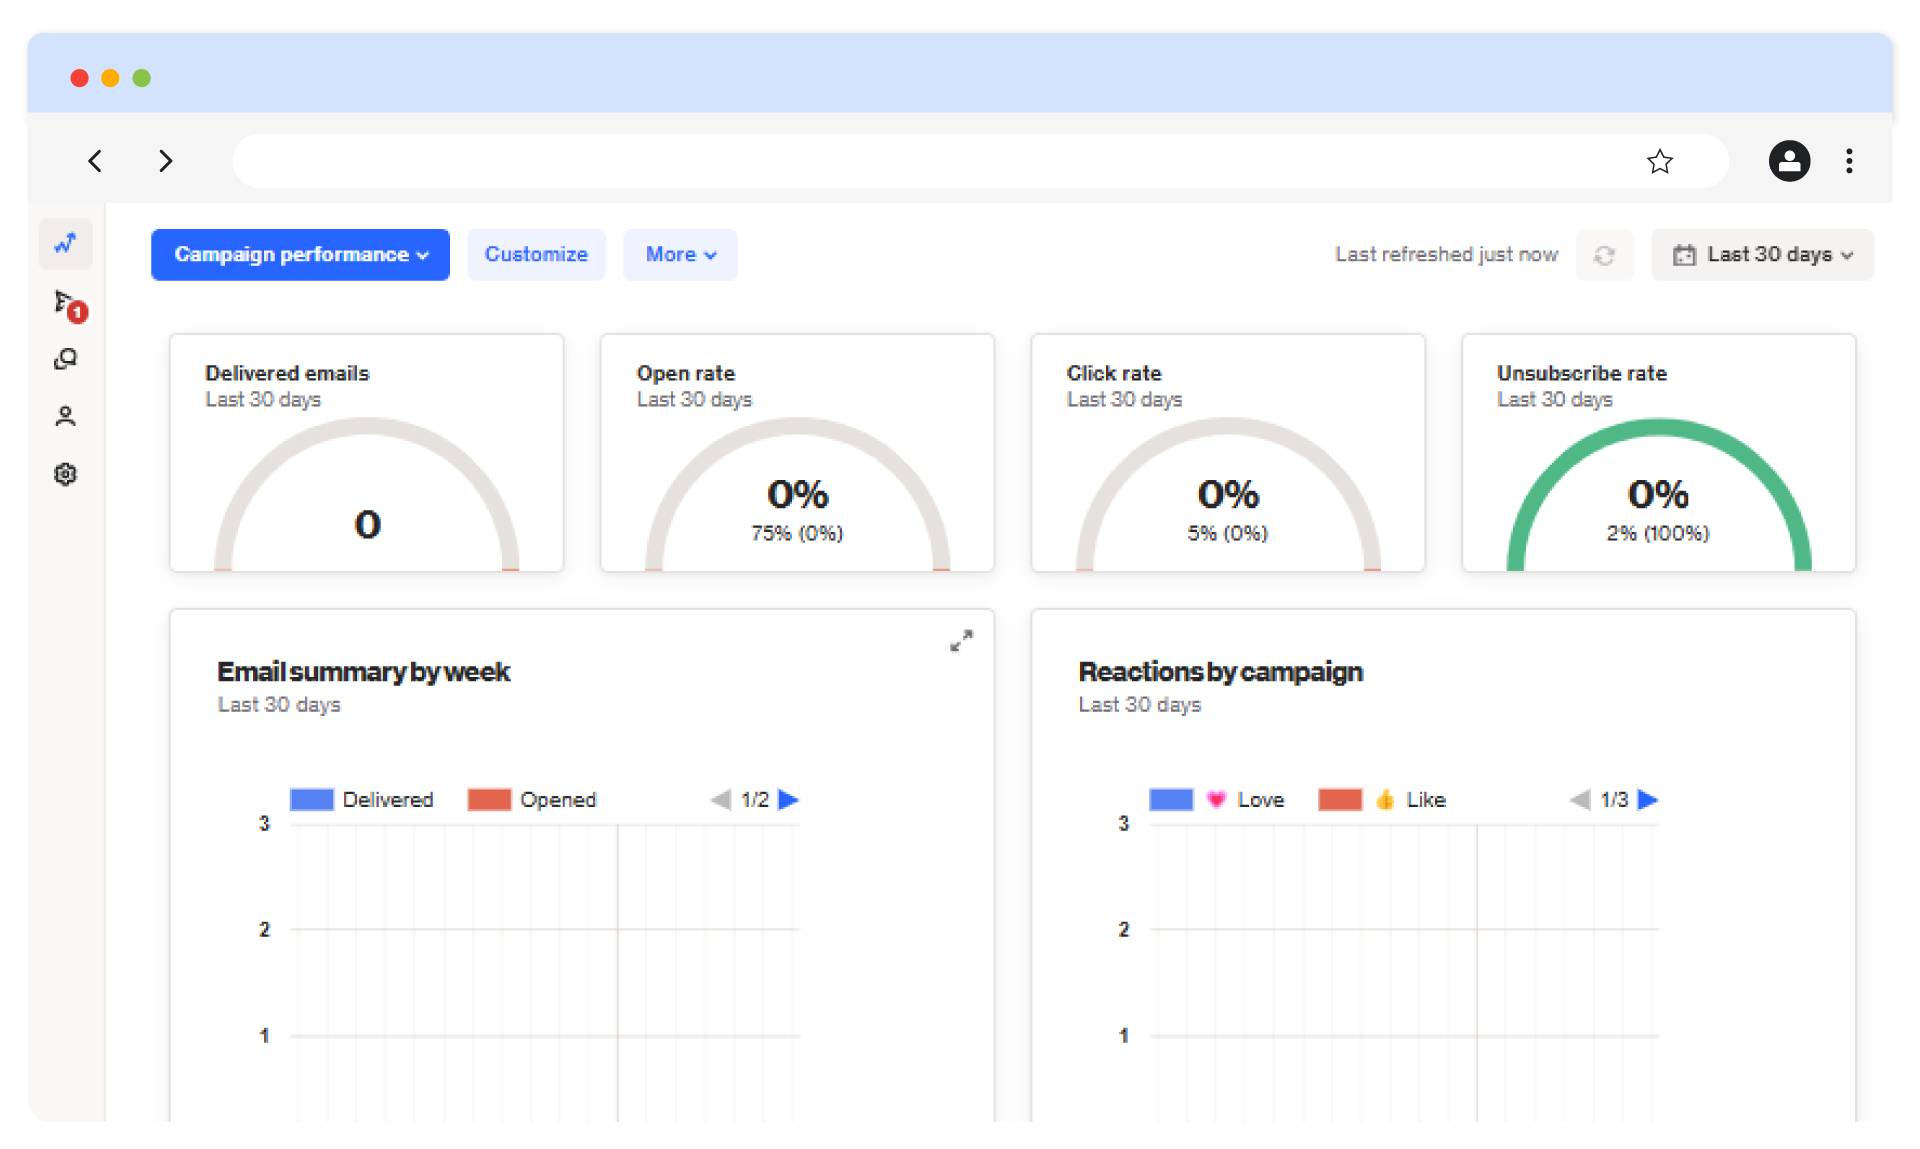Go to next legend page in Reactions chart
Viewport: 1920px width, 1149px height.
[x=1649, y=800]
